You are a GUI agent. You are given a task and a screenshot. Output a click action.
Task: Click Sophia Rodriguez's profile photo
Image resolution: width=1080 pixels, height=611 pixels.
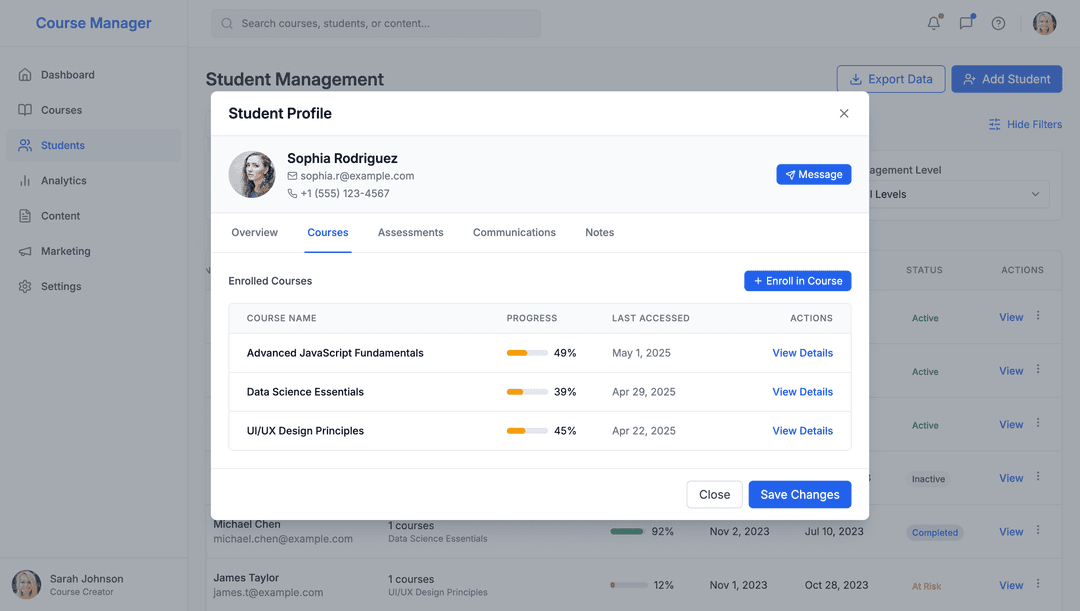tap(252, 175)
